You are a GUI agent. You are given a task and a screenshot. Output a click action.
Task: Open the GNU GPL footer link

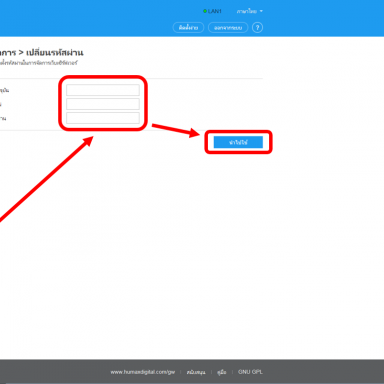[x=250, y=372]
